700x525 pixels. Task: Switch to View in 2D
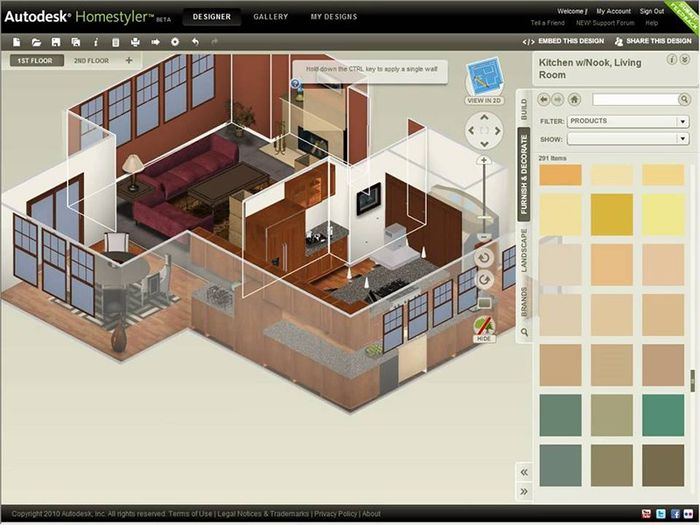(484, 81)
